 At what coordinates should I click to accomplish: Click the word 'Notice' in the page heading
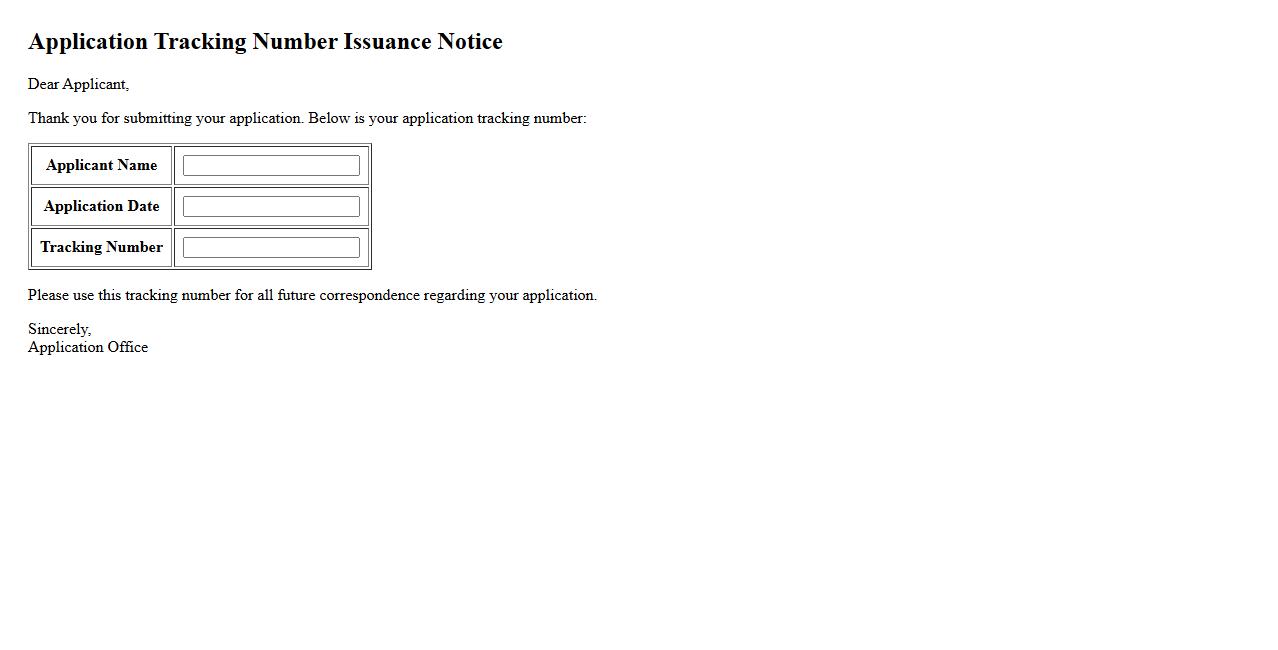tap(469, 42)
